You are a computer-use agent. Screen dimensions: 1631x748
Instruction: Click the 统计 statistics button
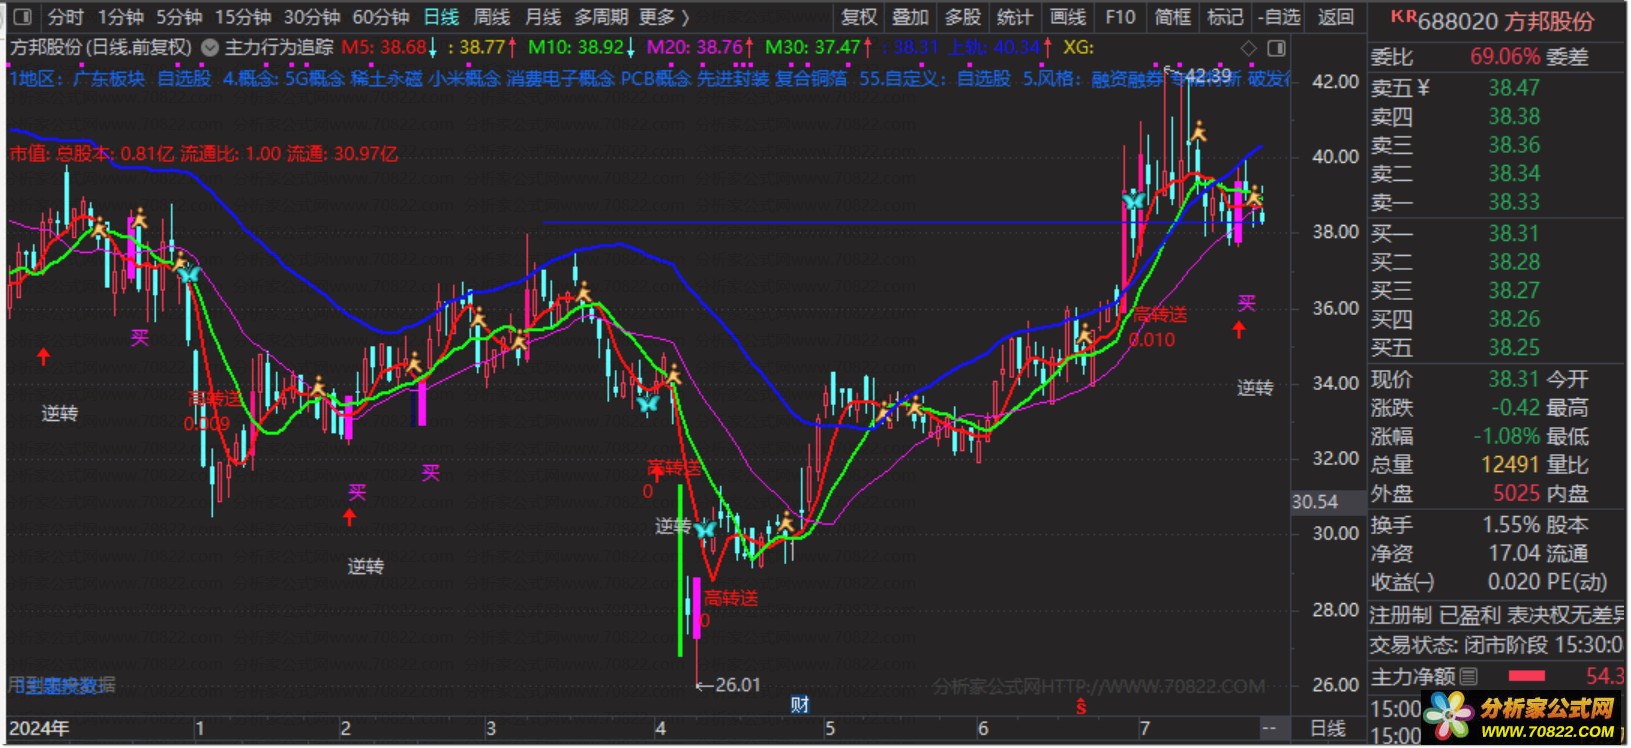[x=1014, y=17]
